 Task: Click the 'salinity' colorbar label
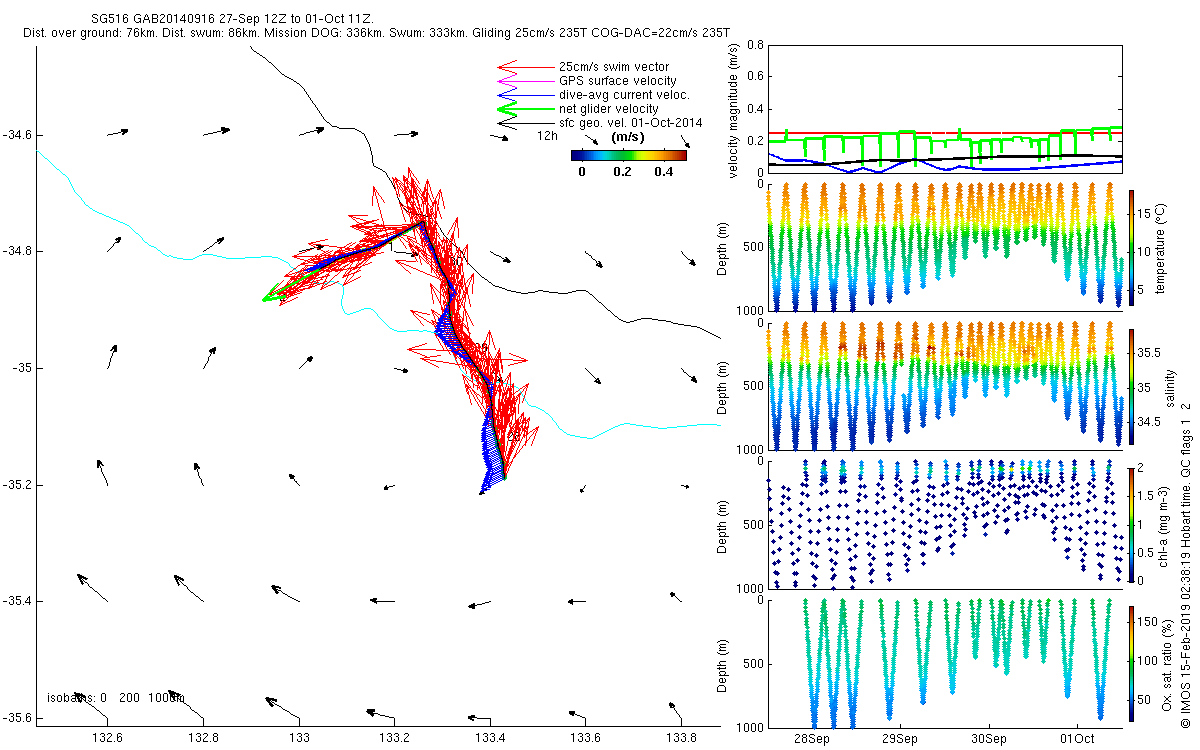(1171, 387)
